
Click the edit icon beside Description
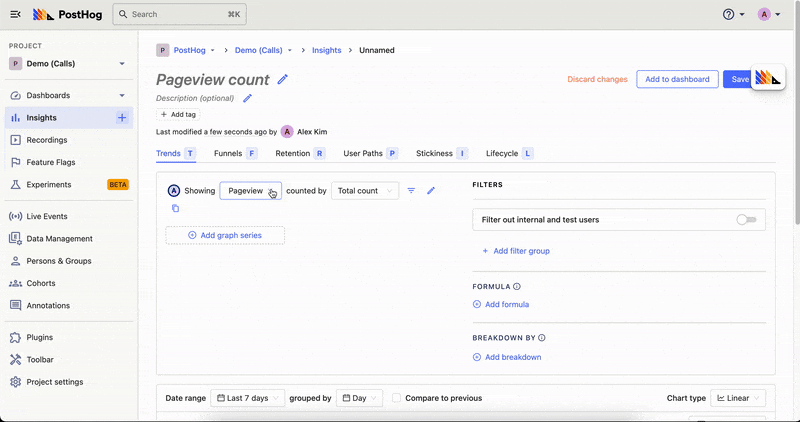tap(248, 98)
